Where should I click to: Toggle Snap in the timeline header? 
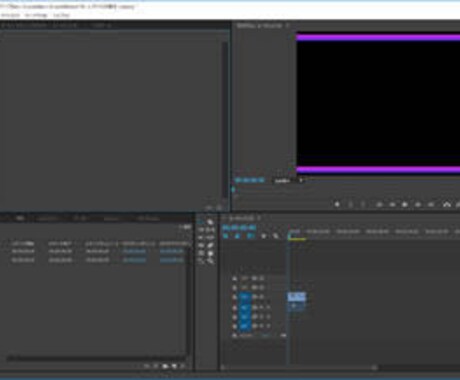point(237,236)
